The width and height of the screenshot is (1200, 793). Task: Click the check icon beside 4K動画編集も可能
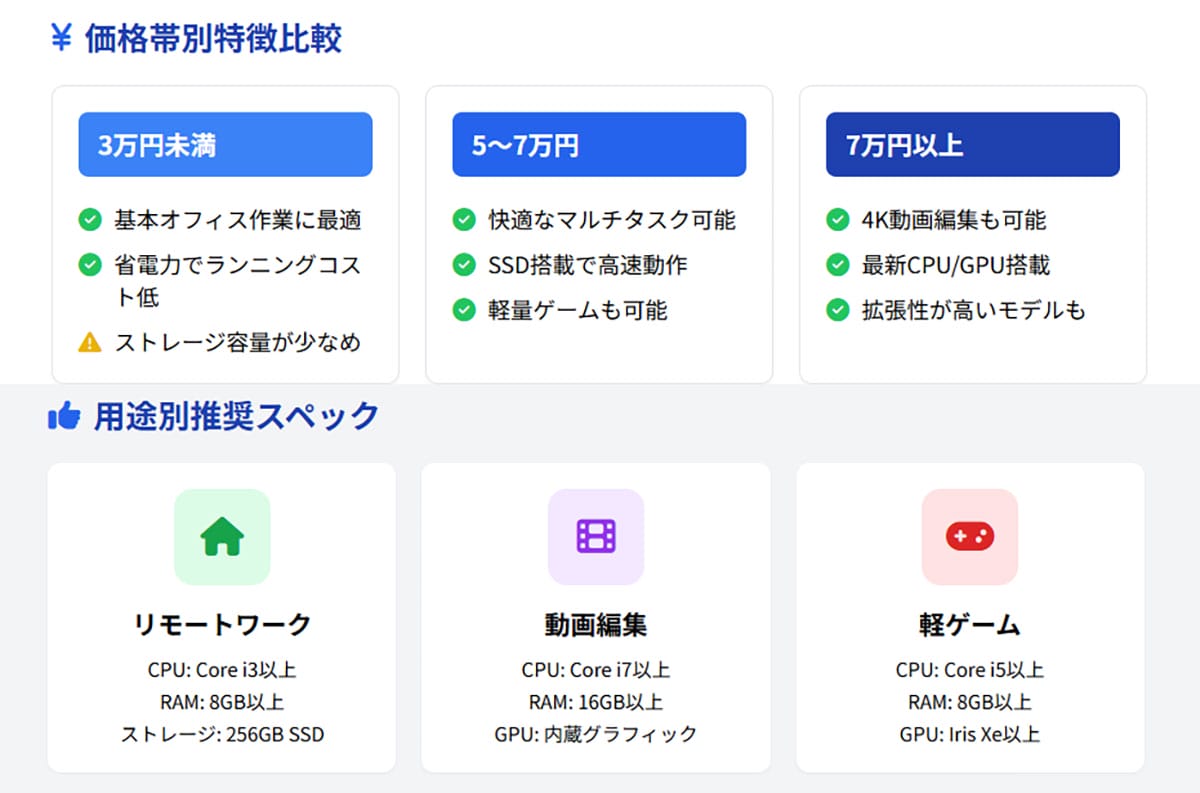pyautogui.click(x=838, y=219)
